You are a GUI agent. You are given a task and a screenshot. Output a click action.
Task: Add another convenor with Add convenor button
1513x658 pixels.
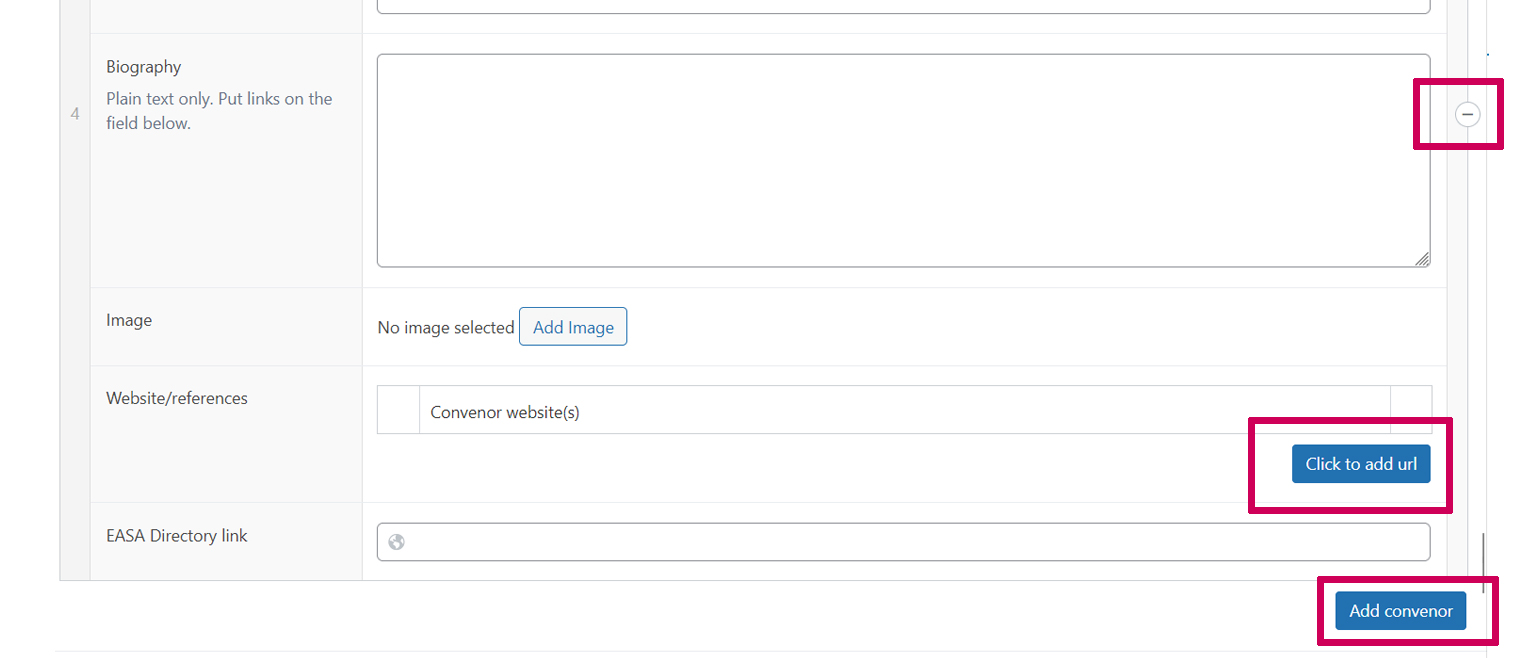click(x=1400, y=611)
